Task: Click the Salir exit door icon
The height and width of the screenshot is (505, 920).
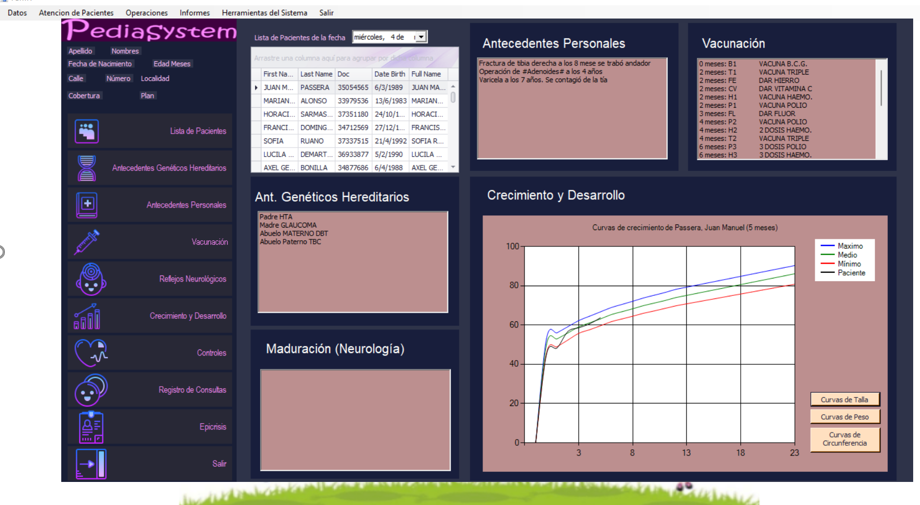Action: (90, 464)
